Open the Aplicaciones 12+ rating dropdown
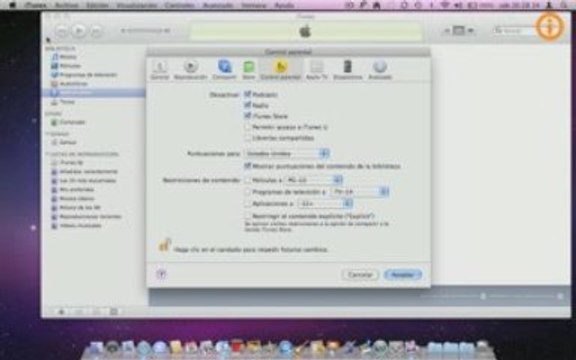The image size is (576, 360). pos(325,203)
